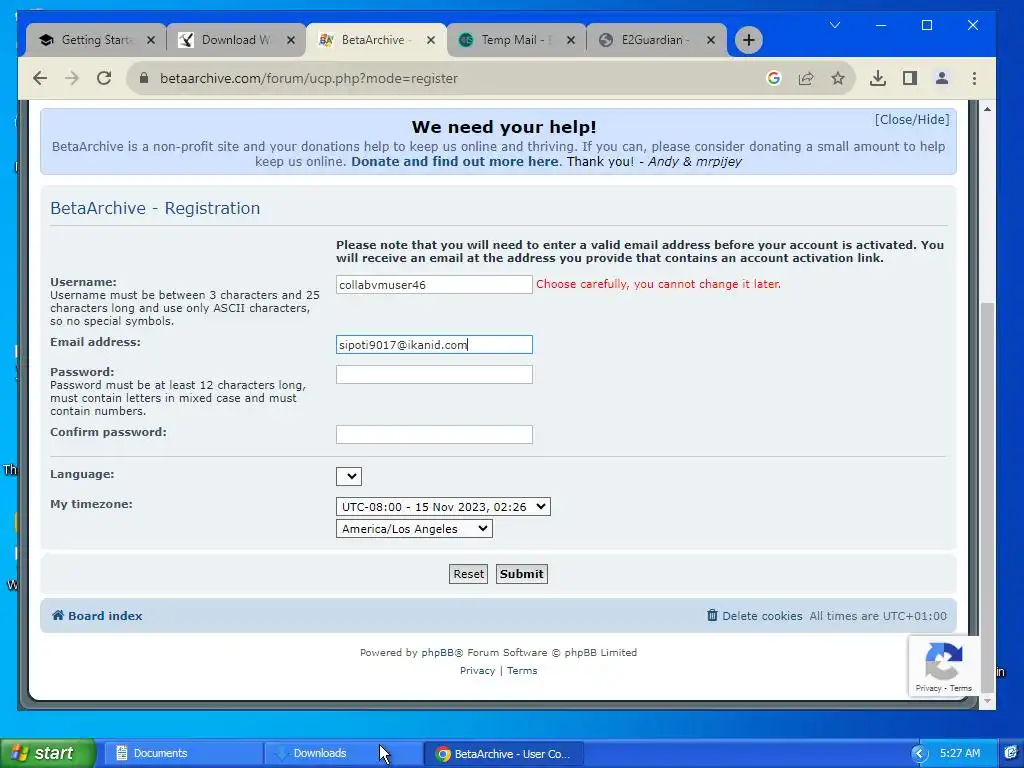Close the BetaArchive tab
The width and height of the screenshot is (1024, 768).
pos(431,40)
